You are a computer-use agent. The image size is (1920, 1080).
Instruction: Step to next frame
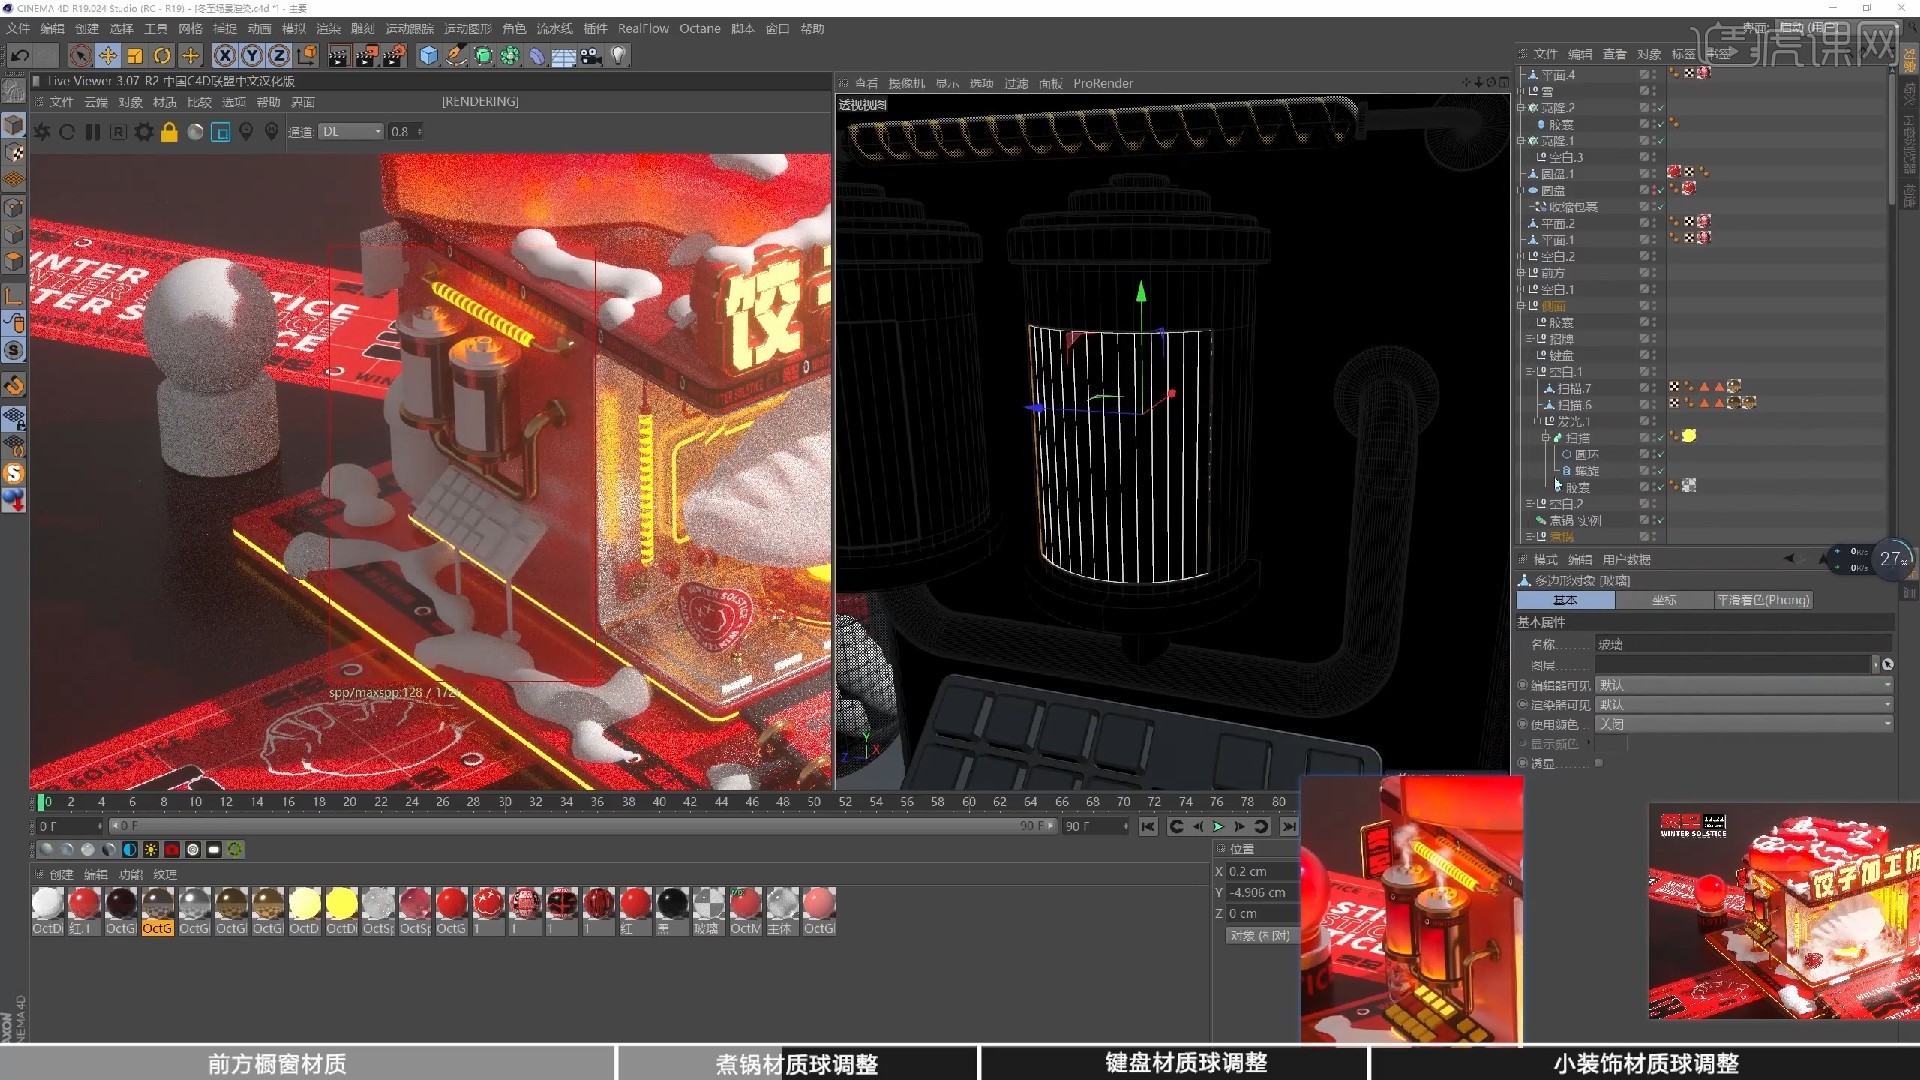(1239, 827)
